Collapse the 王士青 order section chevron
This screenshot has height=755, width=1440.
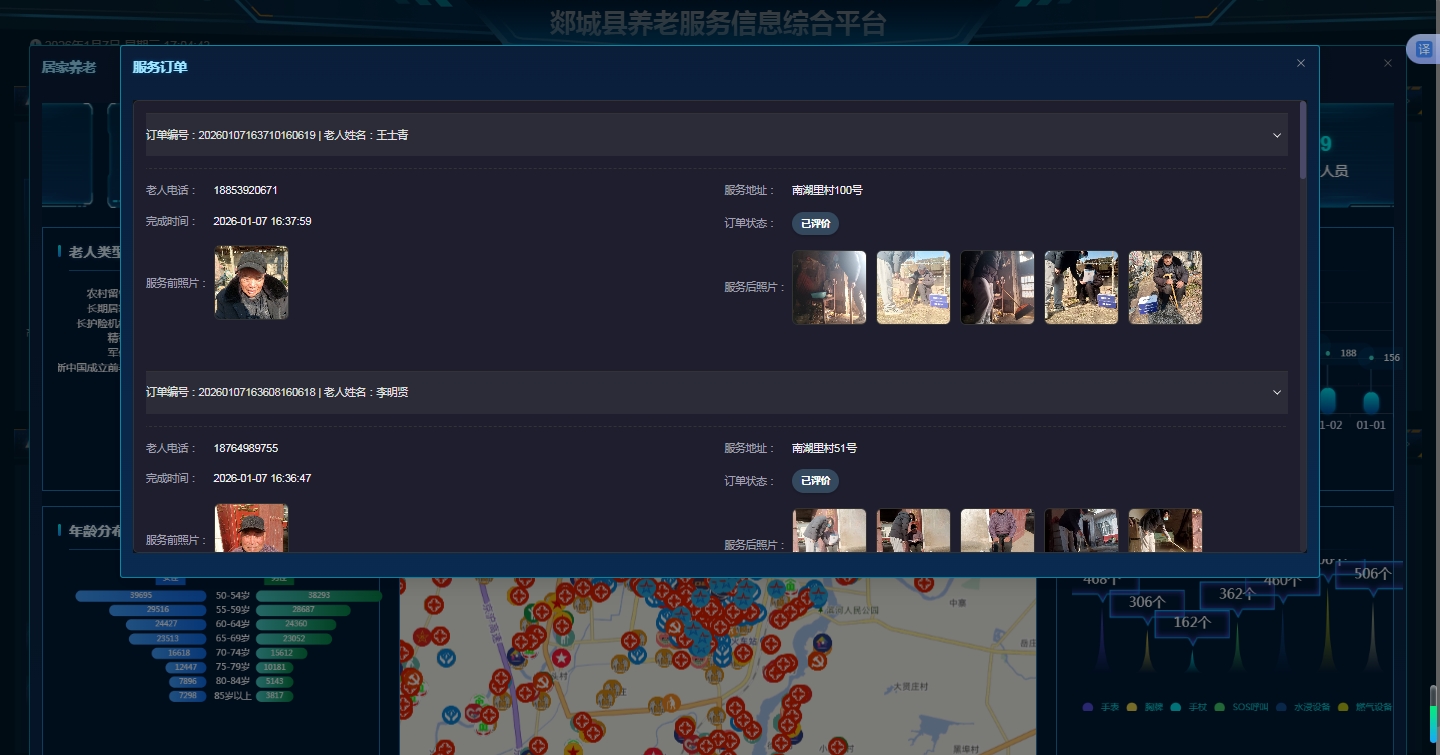click(1277, 135)
